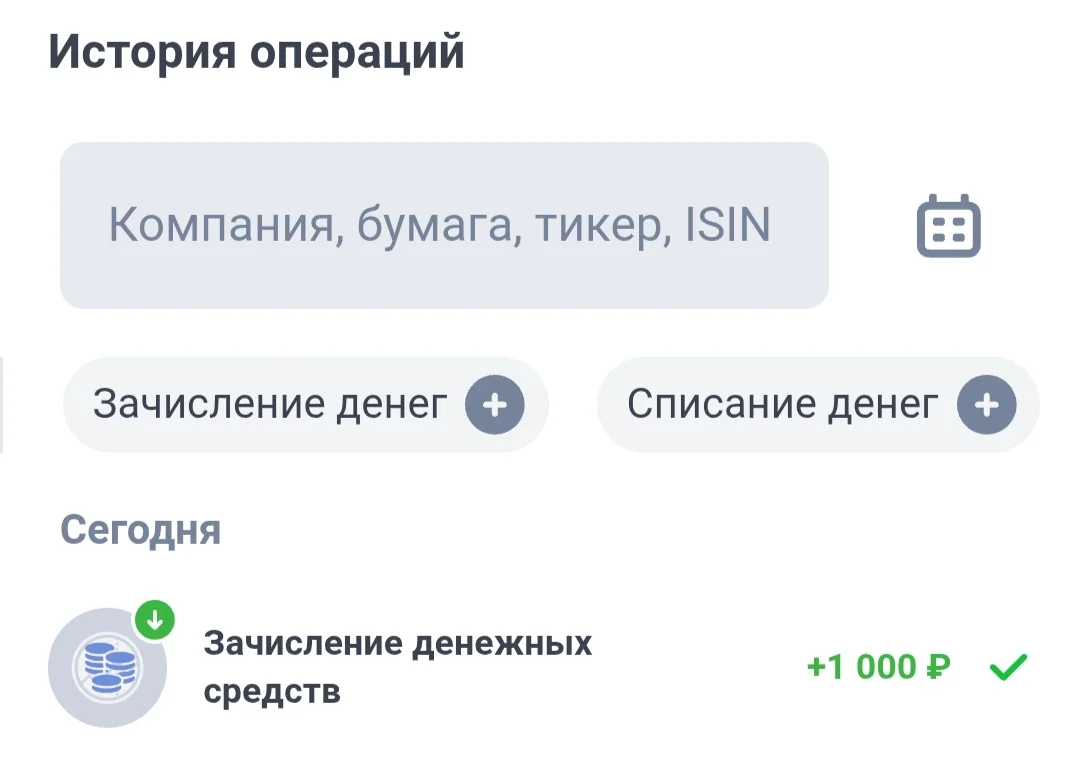Image resolution: width=1080 pixels, height=767 pixels.
Task: Click the green checkmark status icon
Action: point(1008,667)
